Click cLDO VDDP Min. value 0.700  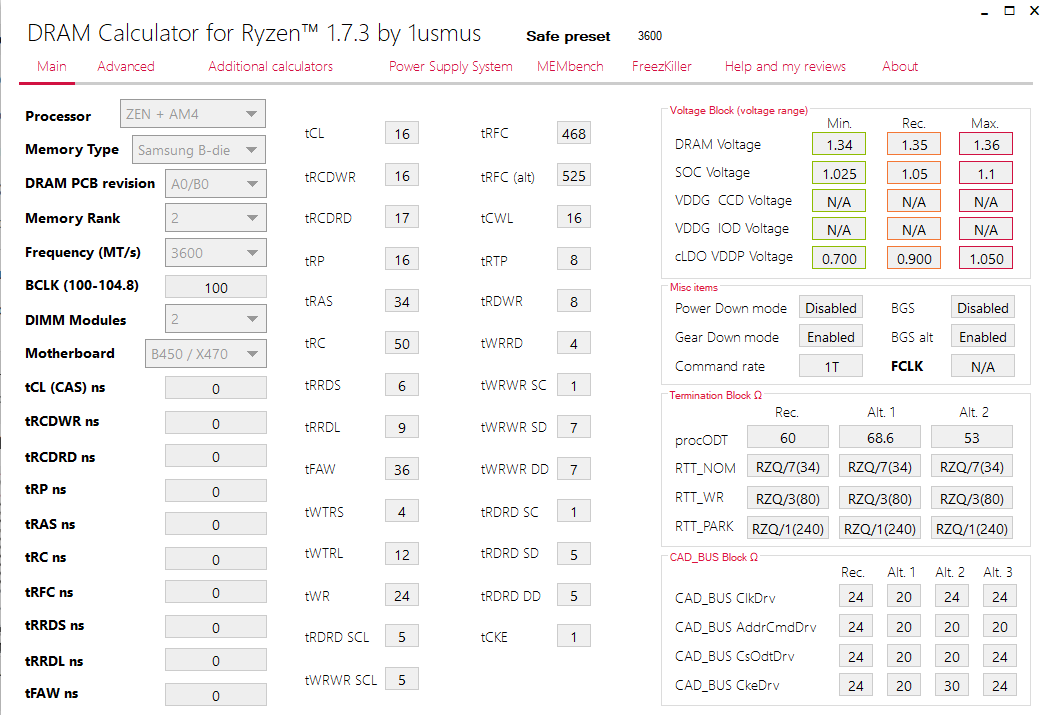click(839, 258)
